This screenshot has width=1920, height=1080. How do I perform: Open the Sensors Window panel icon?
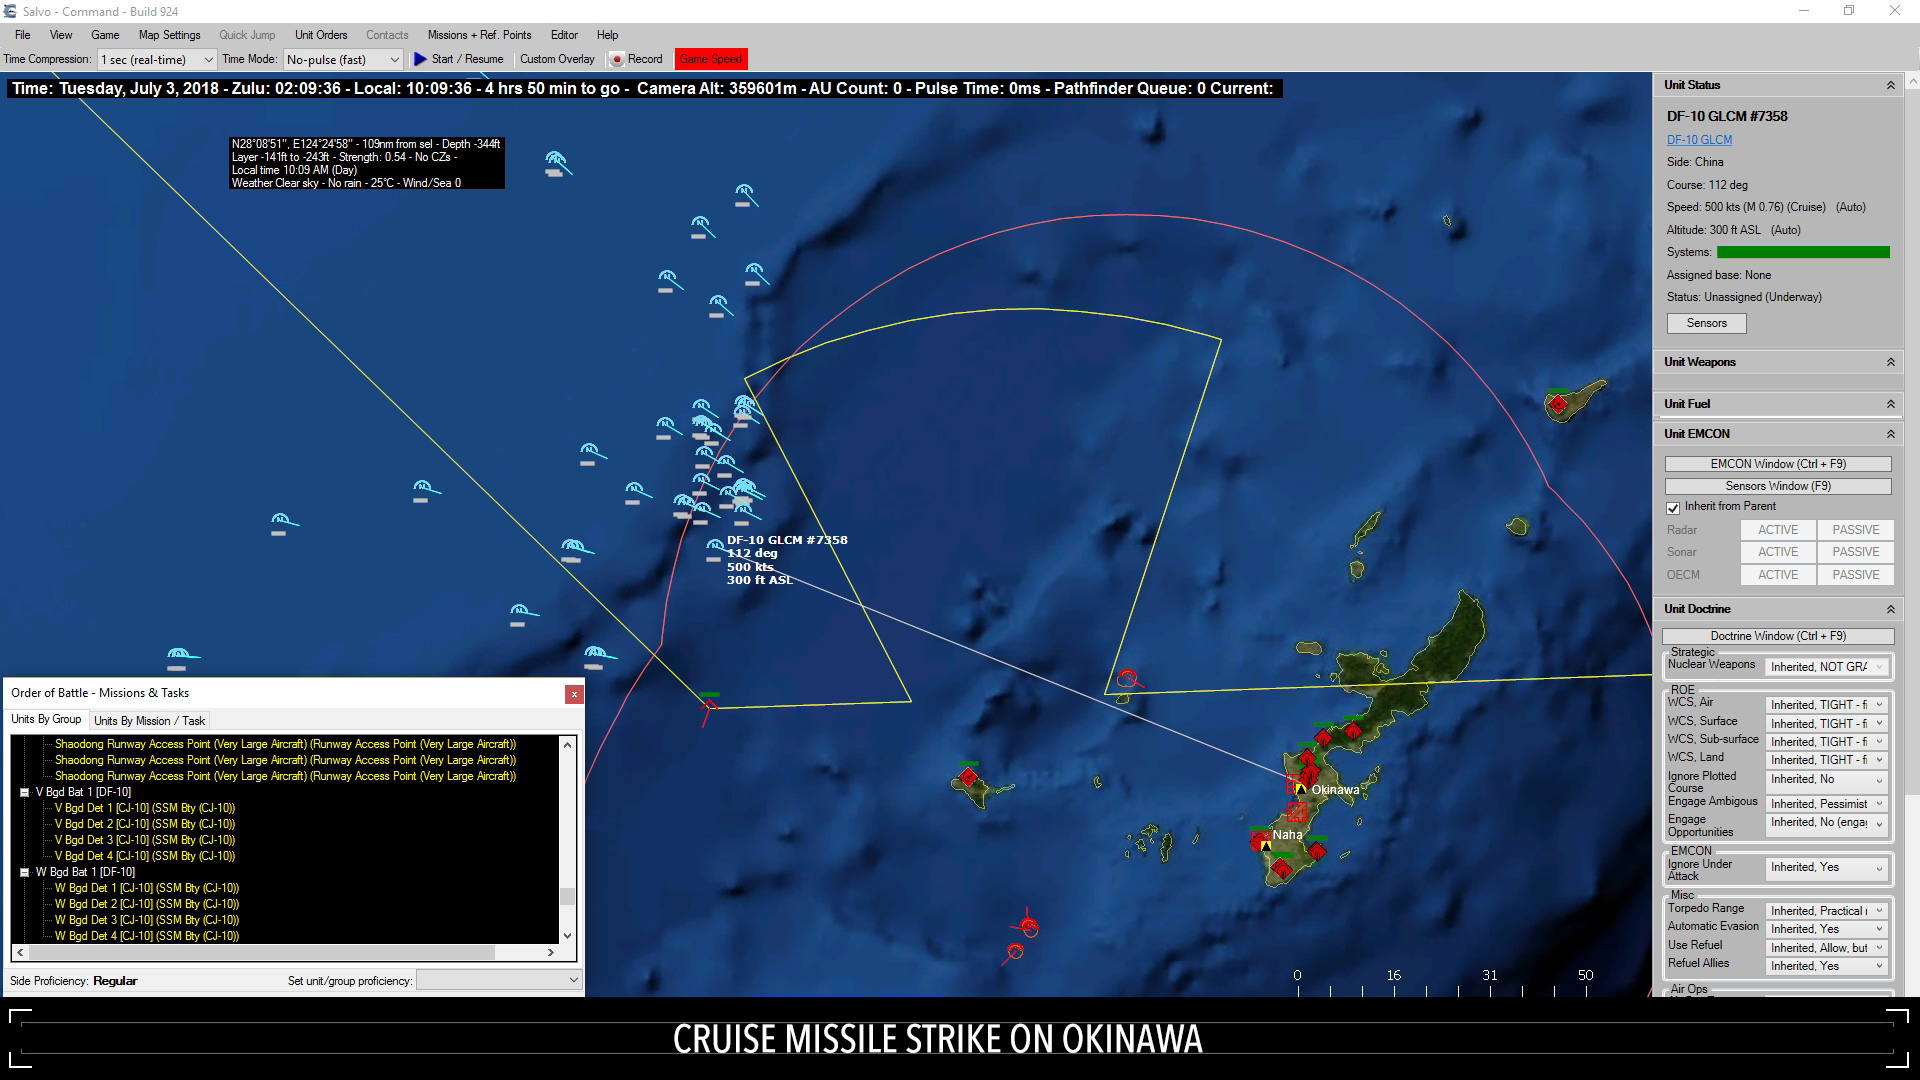tap(1778, 485)
